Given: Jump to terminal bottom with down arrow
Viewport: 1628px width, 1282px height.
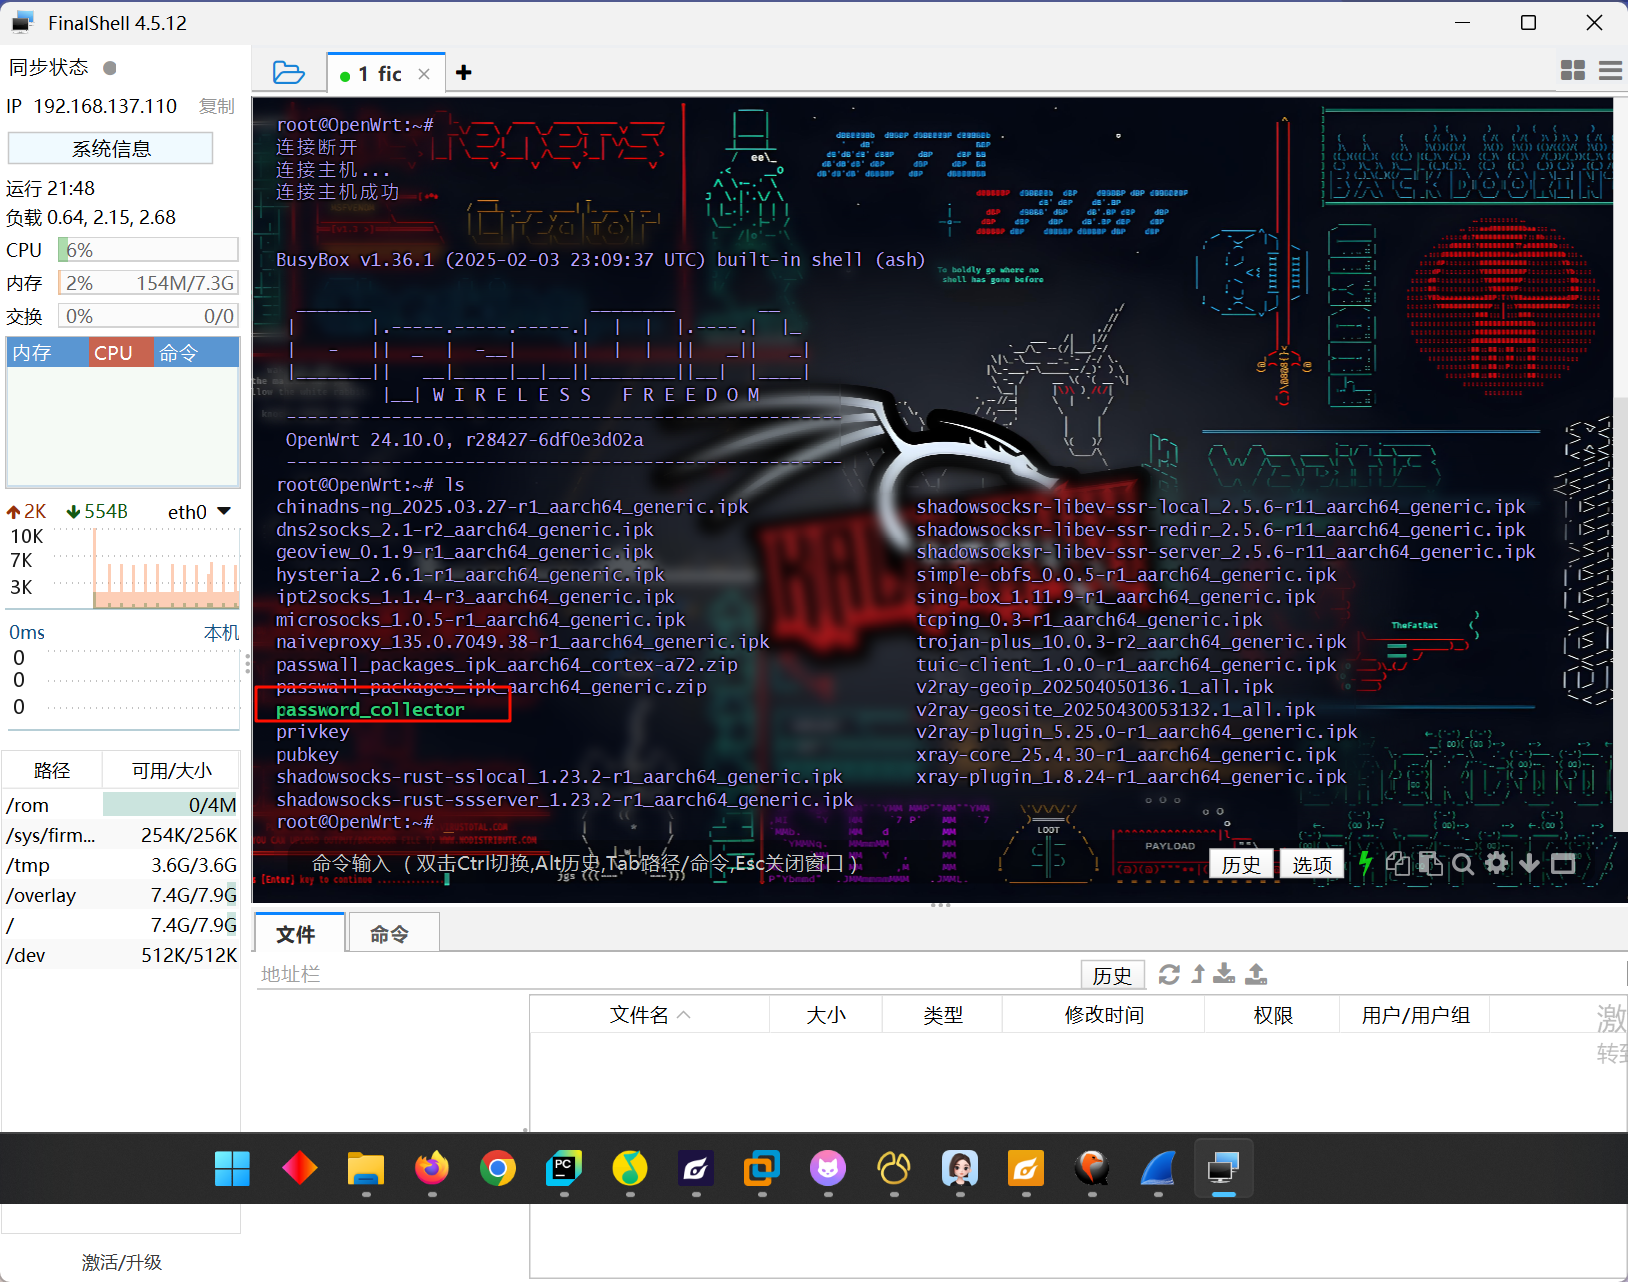Looking at the screenshot, I should click(1529, 864).
